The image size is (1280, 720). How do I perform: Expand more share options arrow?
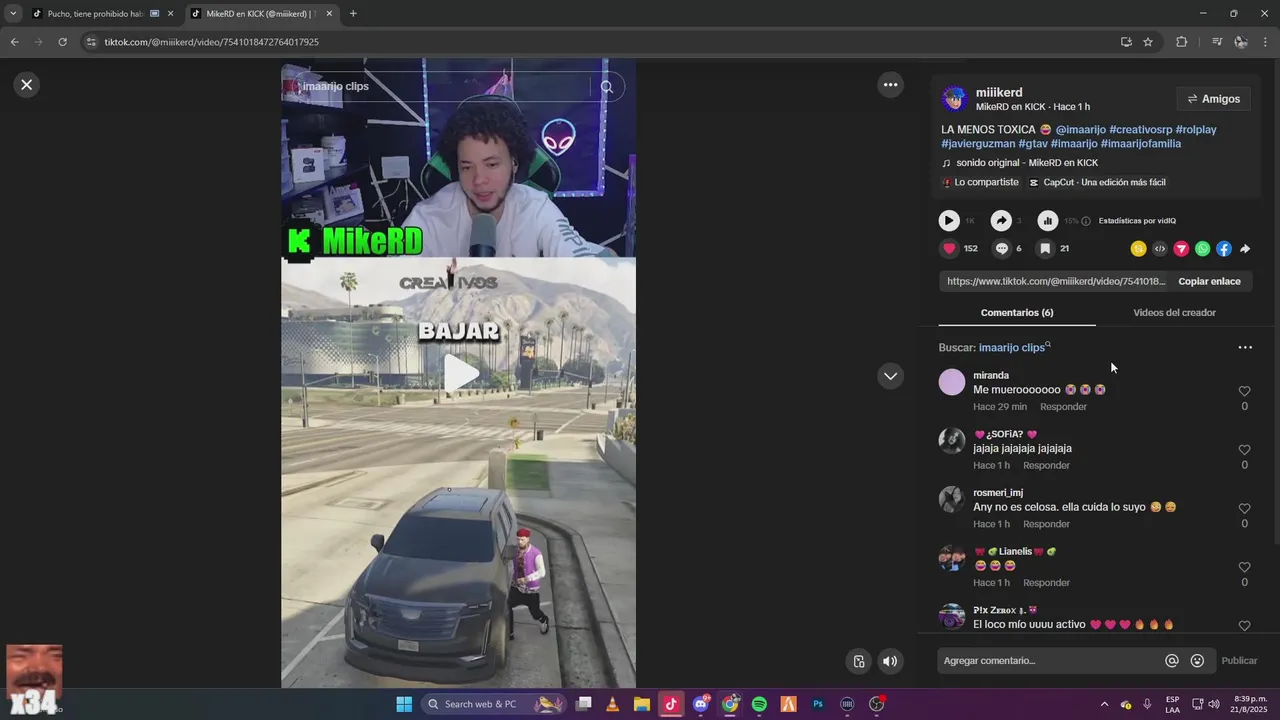click(x=1245, y=249)
